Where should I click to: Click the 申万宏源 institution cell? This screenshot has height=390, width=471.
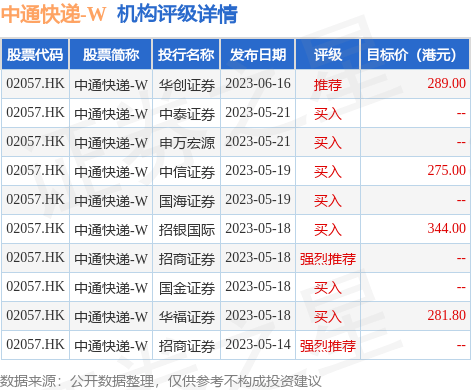187,143
